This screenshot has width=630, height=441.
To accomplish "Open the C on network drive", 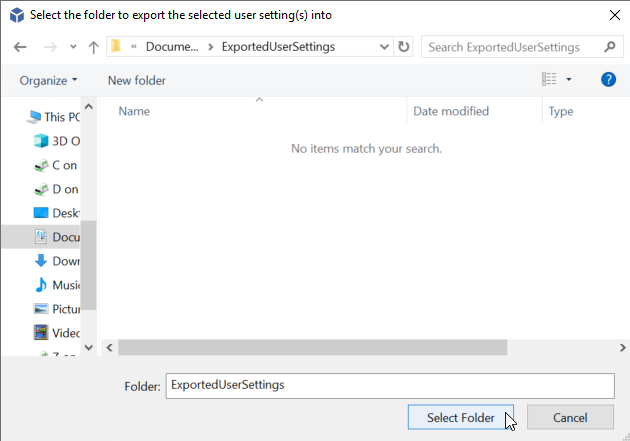I will [55, 165].
